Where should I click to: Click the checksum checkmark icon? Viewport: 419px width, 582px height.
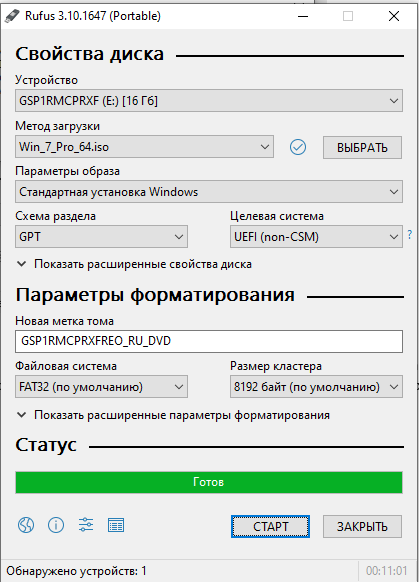[298, 147]
